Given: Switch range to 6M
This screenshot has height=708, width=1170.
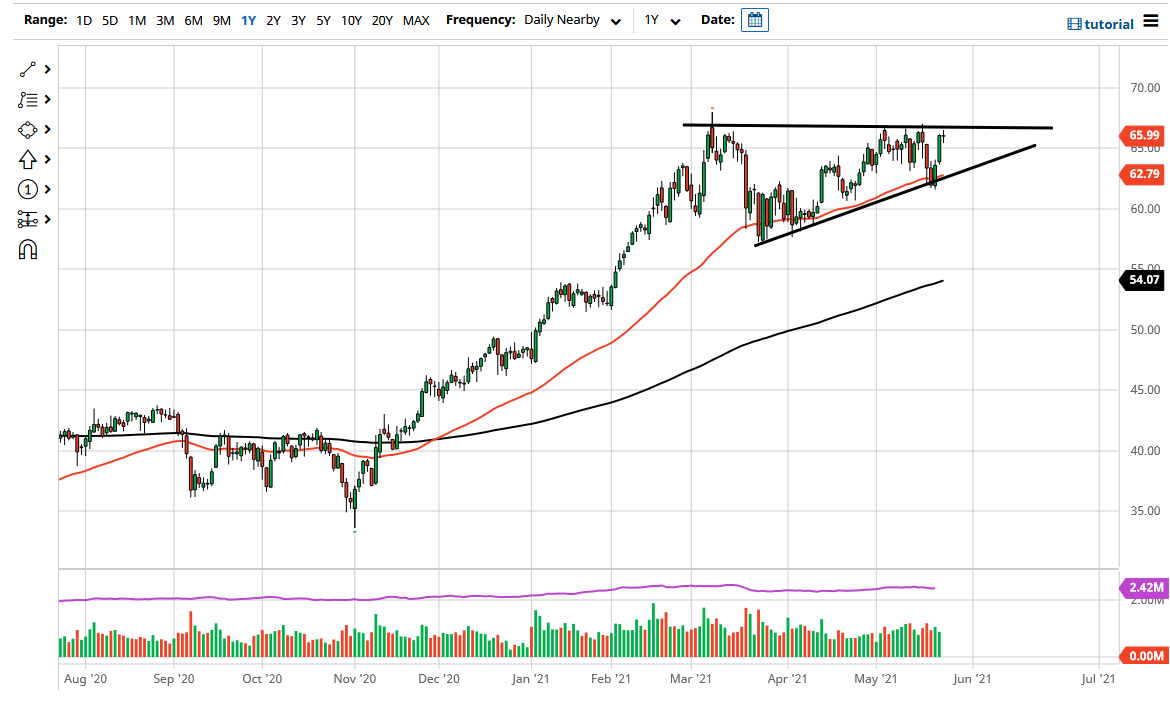Looking at the screenshot, I should (x=193, y=19).
